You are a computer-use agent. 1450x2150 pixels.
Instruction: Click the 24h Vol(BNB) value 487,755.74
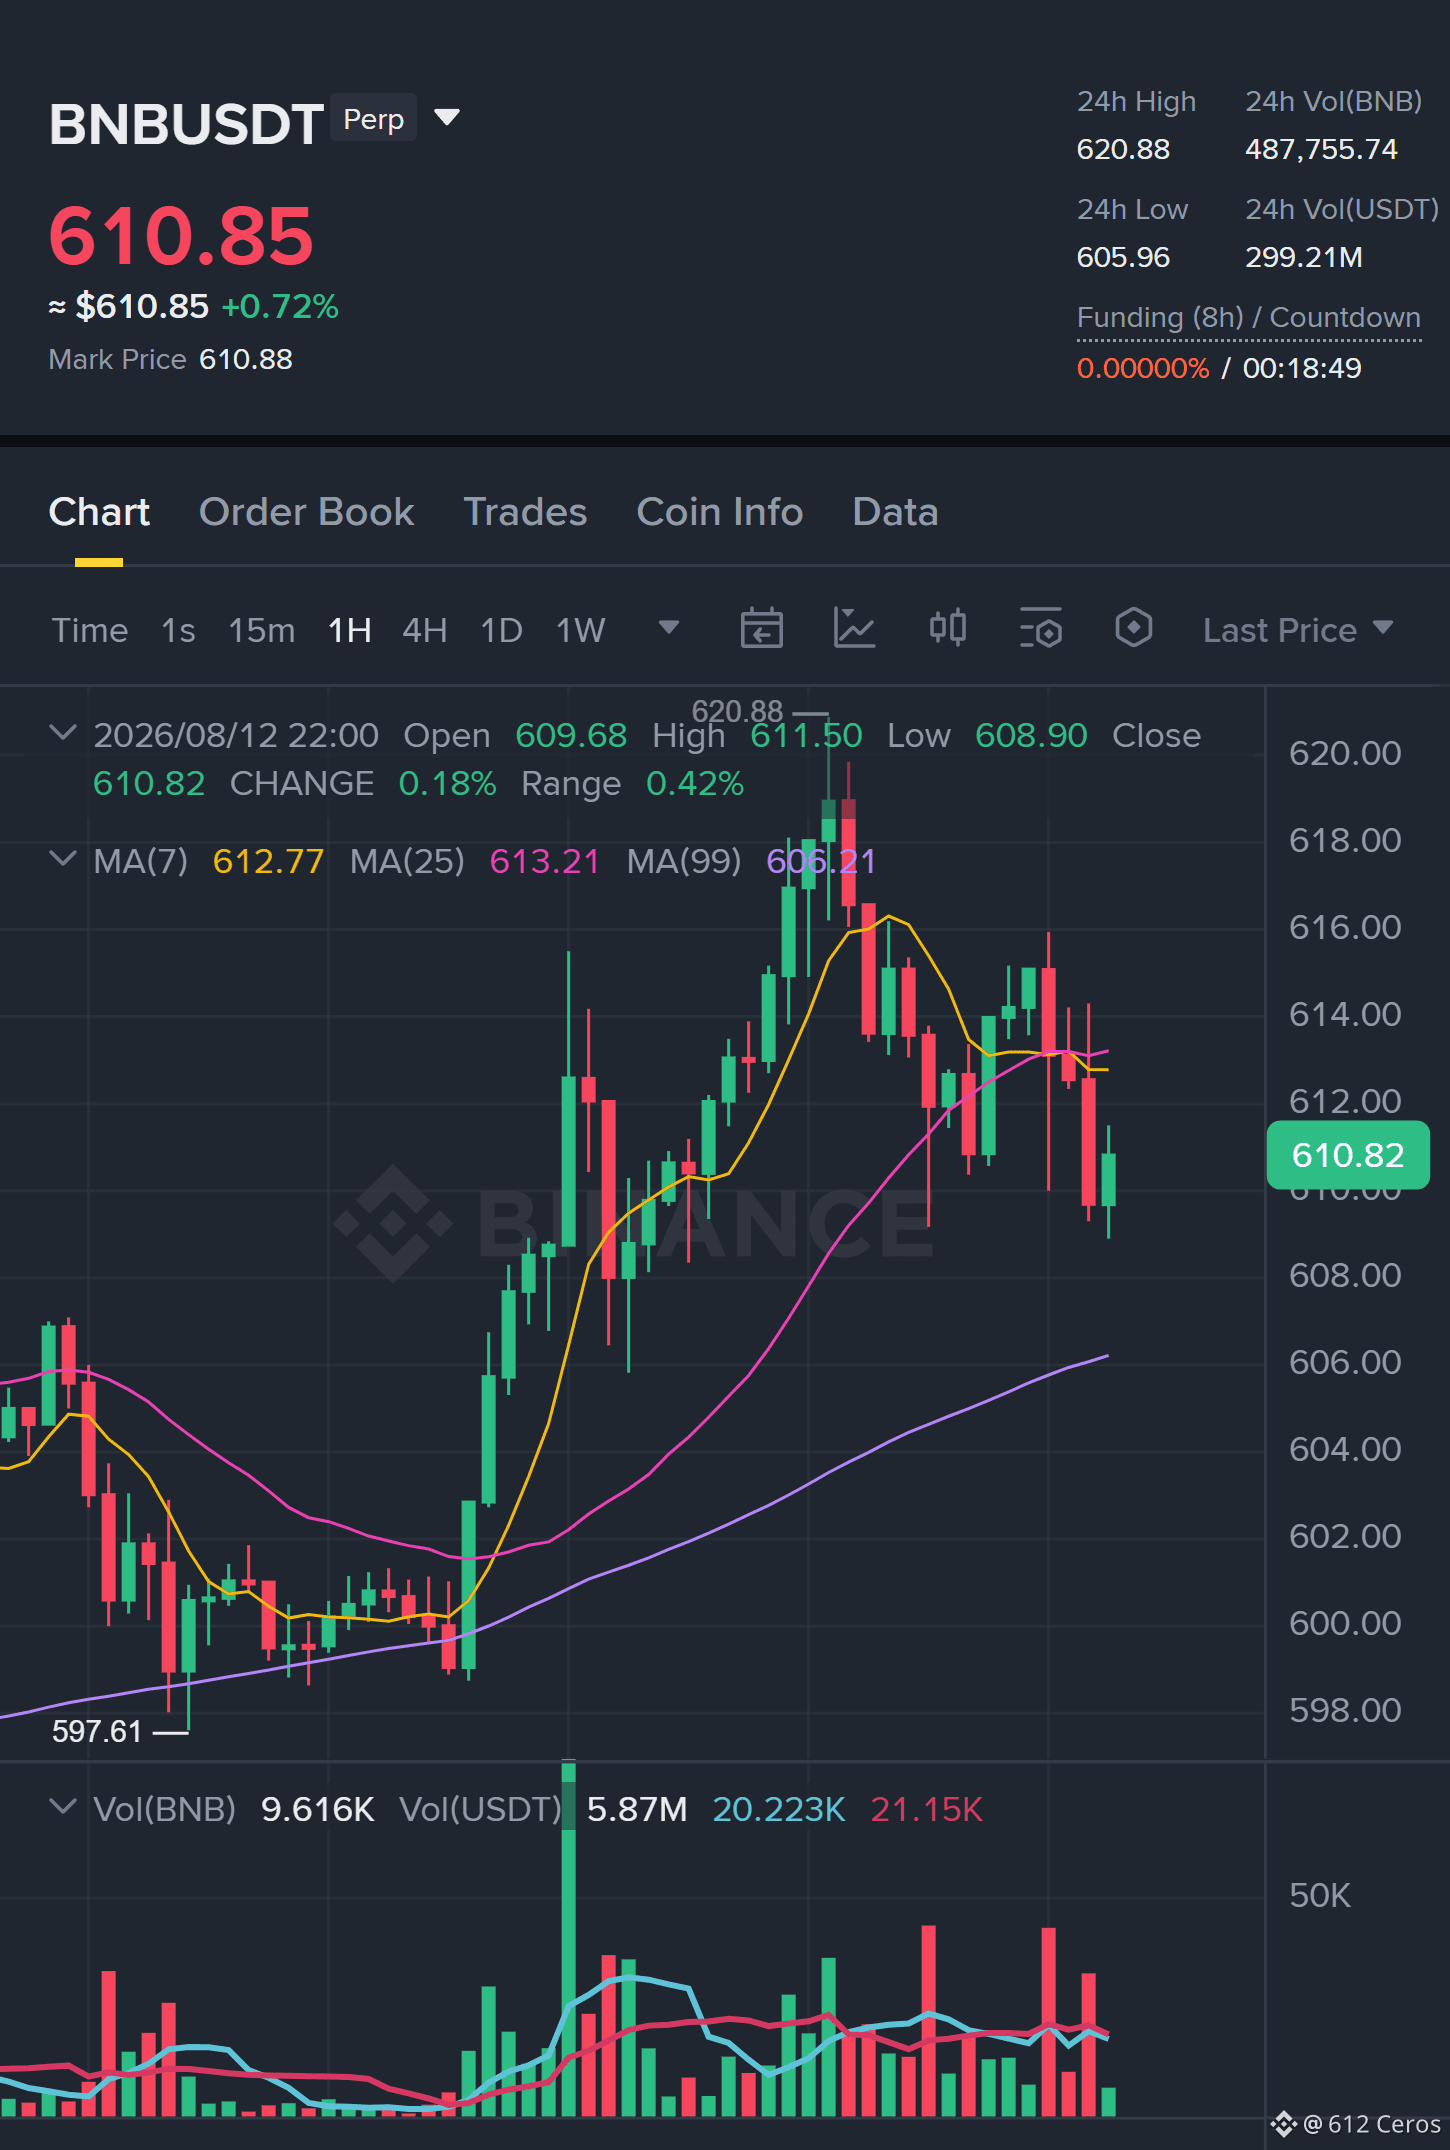pyautogui.click(x=1321, y=149)
